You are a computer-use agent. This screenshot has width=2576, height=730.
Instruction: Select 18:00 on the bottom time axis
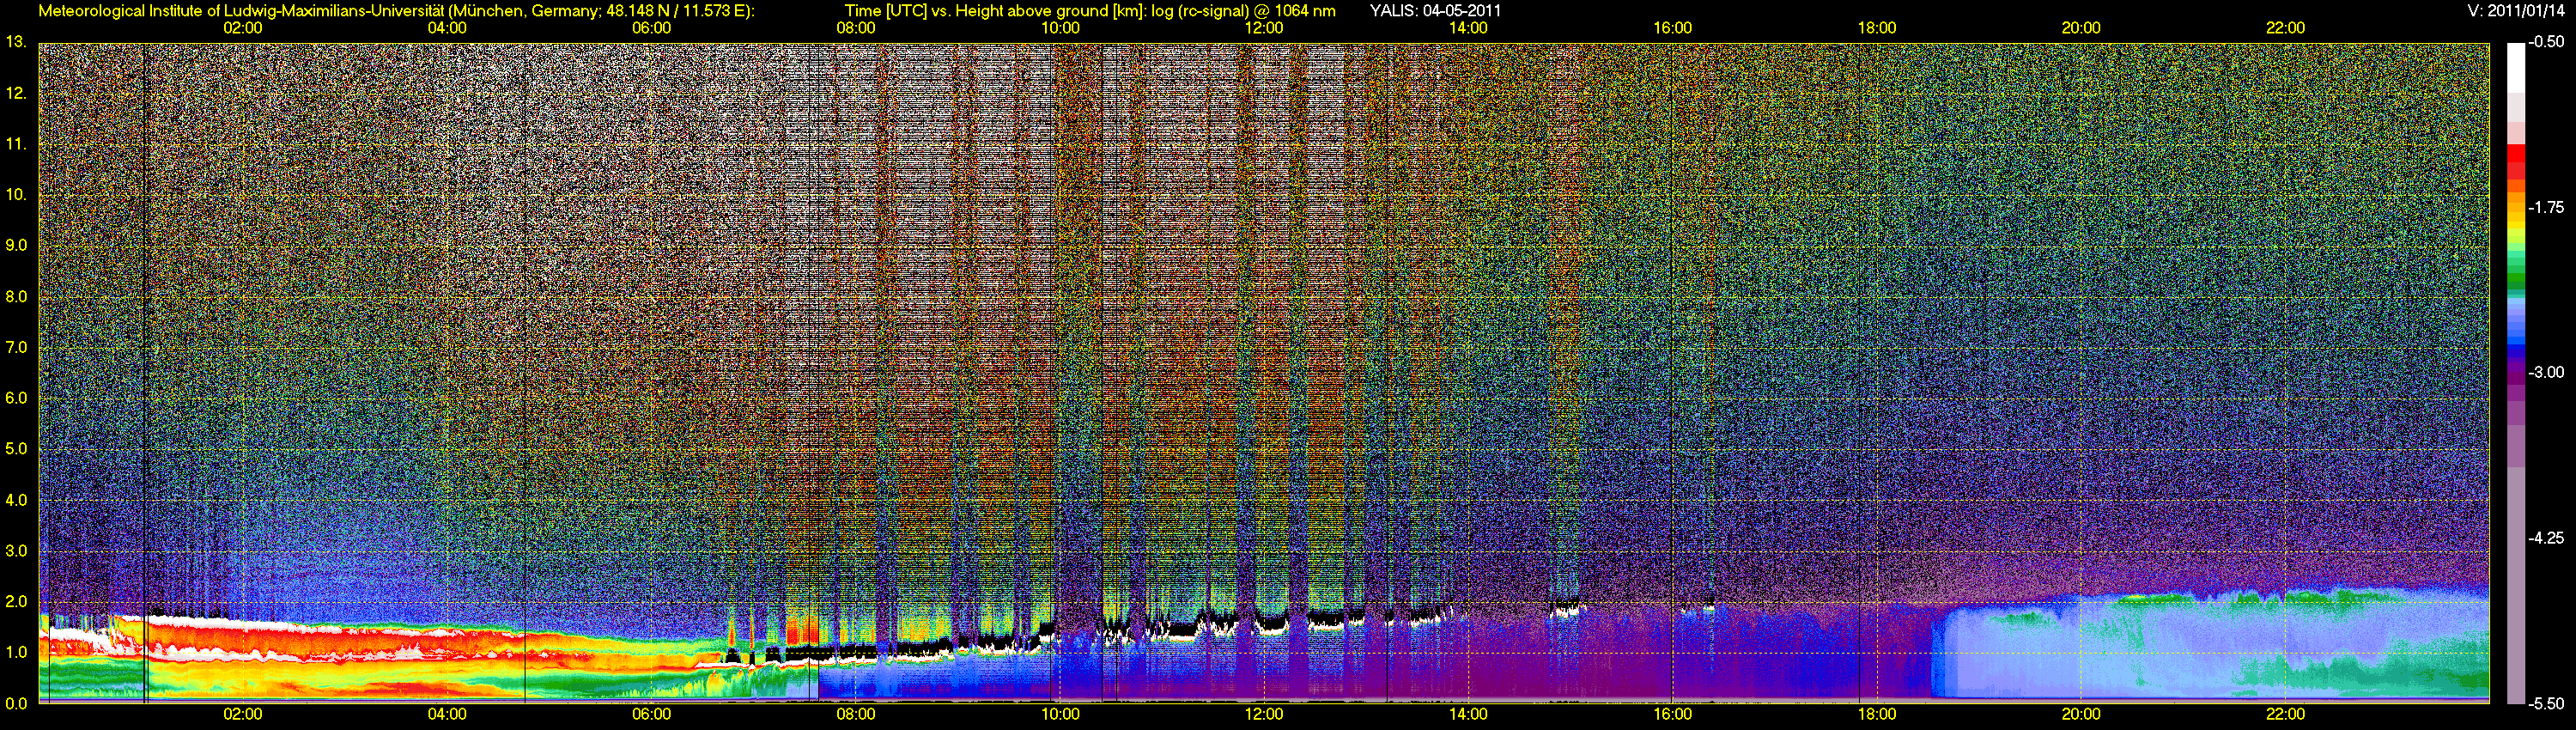point(1877,714)
